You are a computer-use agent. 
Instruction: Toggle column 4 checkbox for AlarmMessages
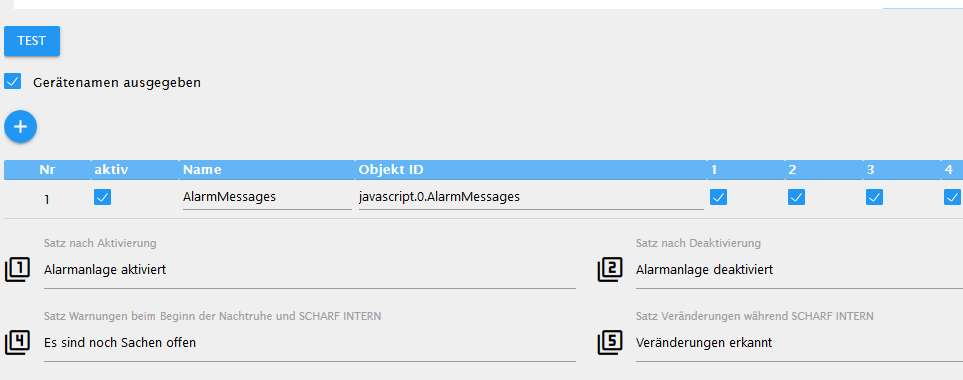(953, 197)
